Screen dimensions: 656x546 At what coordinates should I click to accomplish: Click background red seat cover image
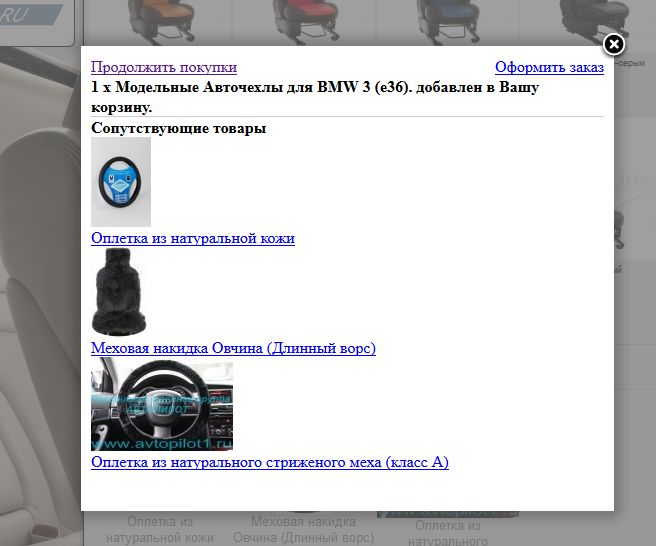305,22
